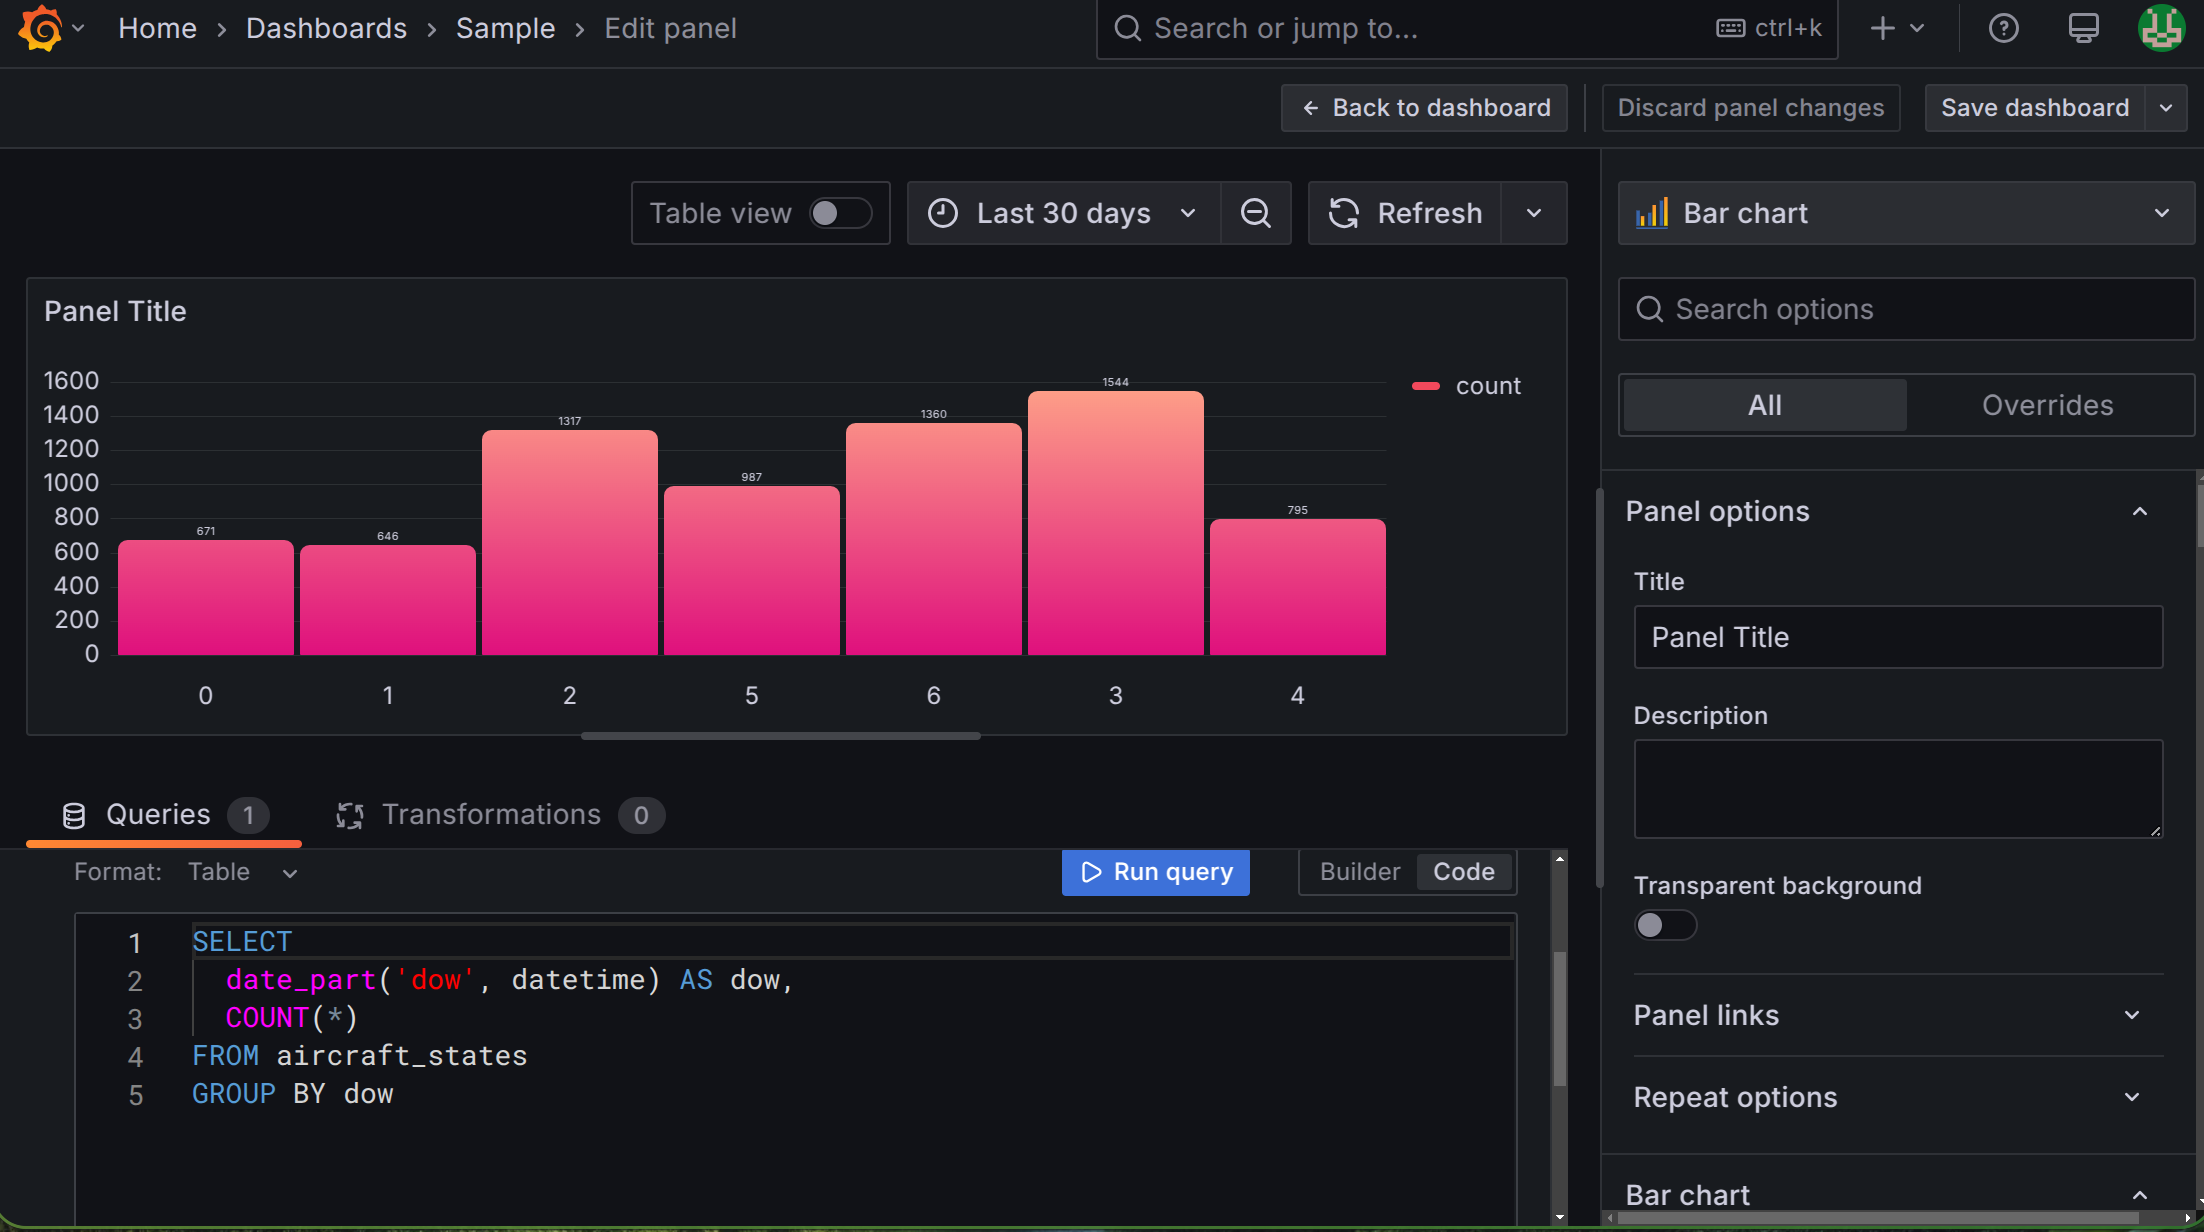Screen dimensions: 2204x1232
Task: Toggle the Table view switch
Action: coord(840,213)
